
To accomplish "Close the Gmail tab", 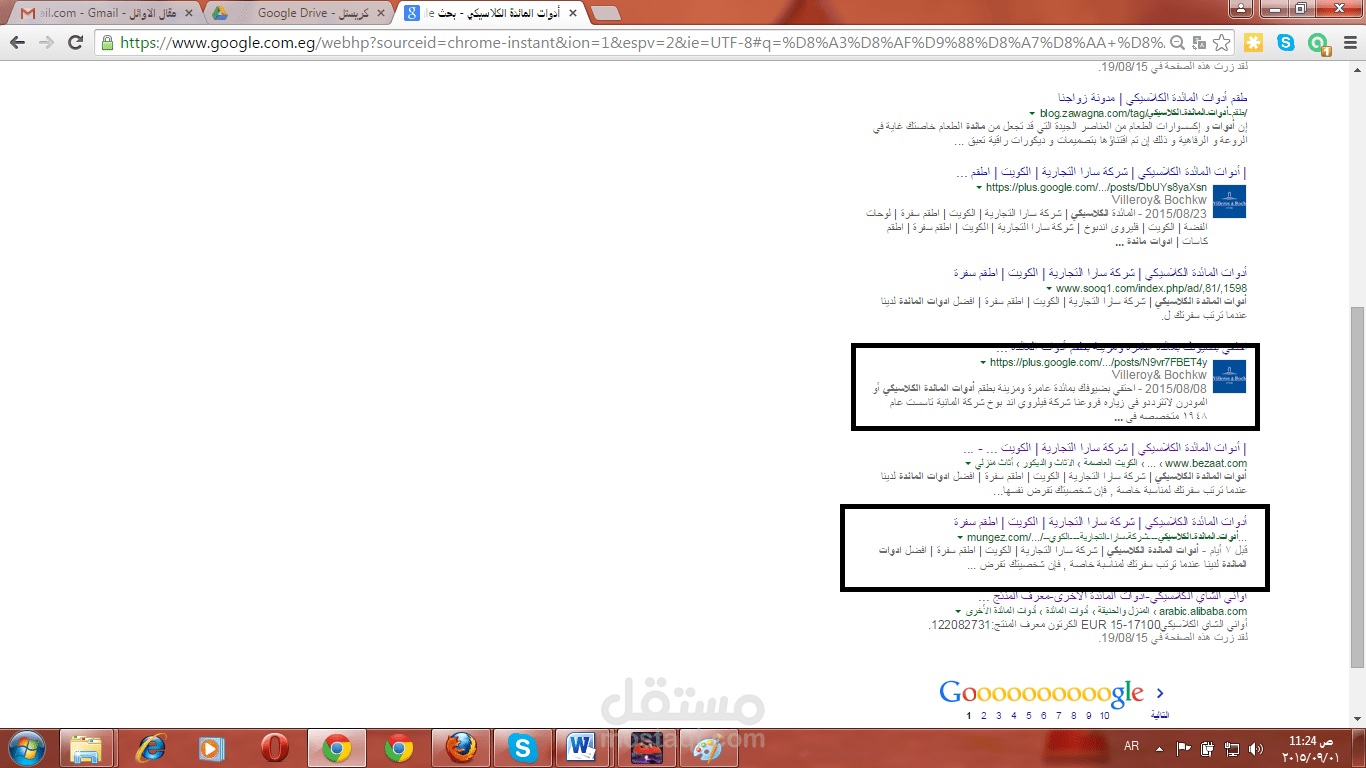I will point(189,13).
